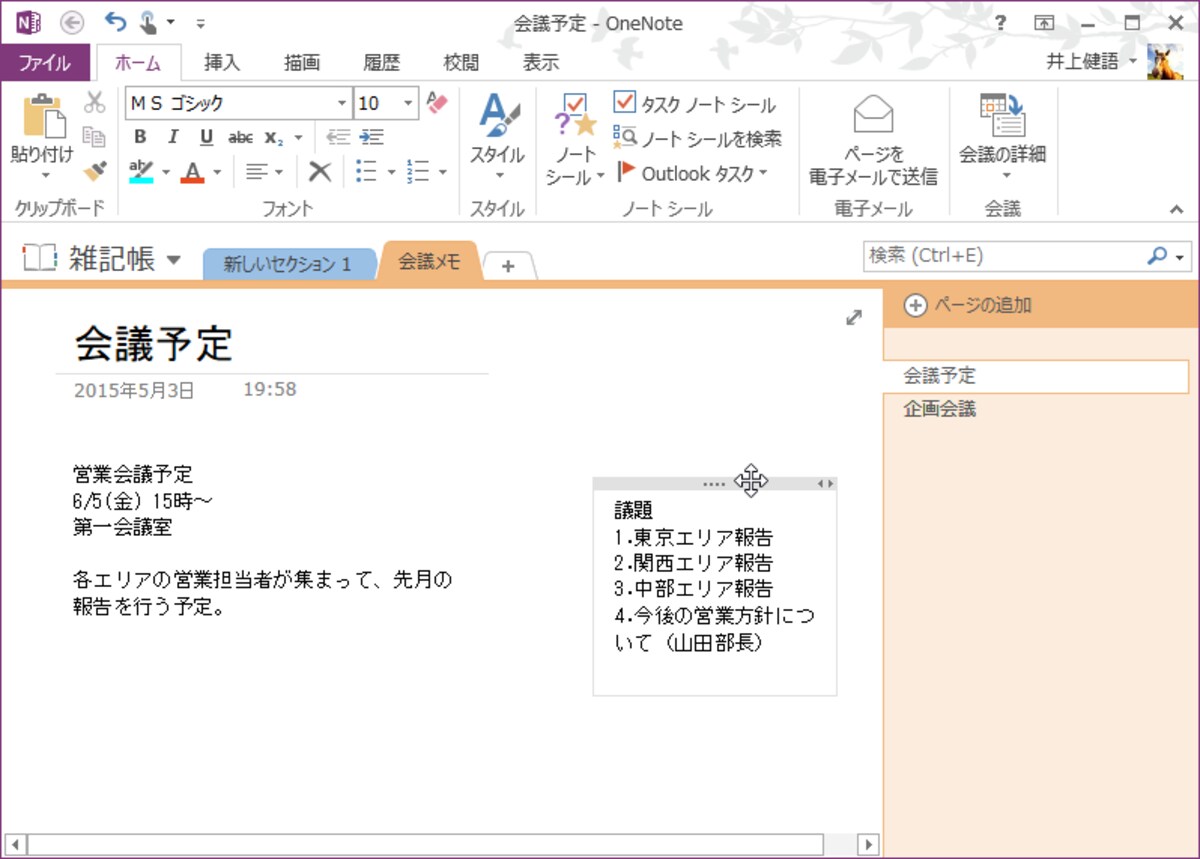The width and height of the screenshot is (1200, 859).
Task: Open the 企画会議 page in page list
Action: click(940, 409)
